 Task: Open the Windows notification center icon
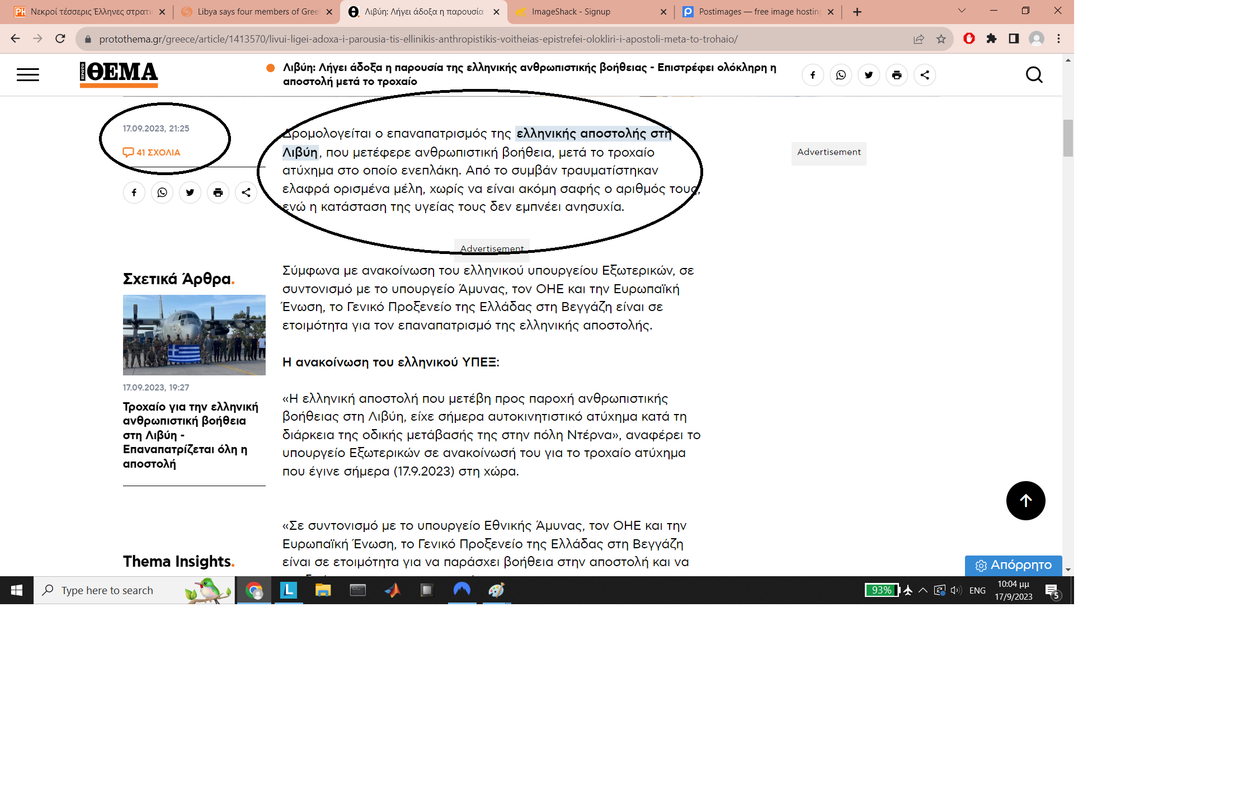[1053, 591]
